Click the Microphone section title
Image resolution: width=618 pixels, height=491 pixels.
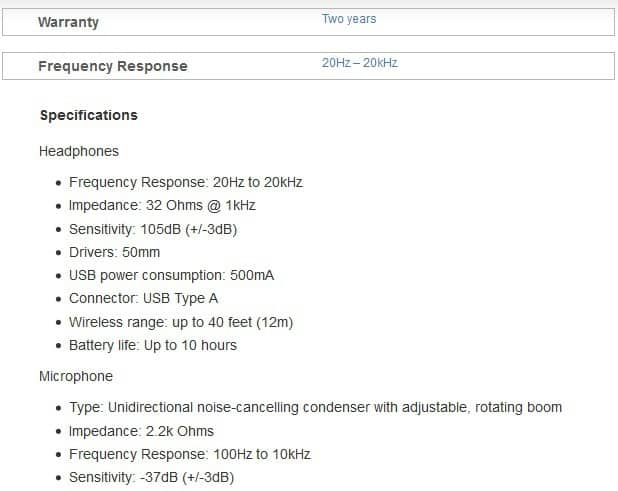(x=76, y=376)
